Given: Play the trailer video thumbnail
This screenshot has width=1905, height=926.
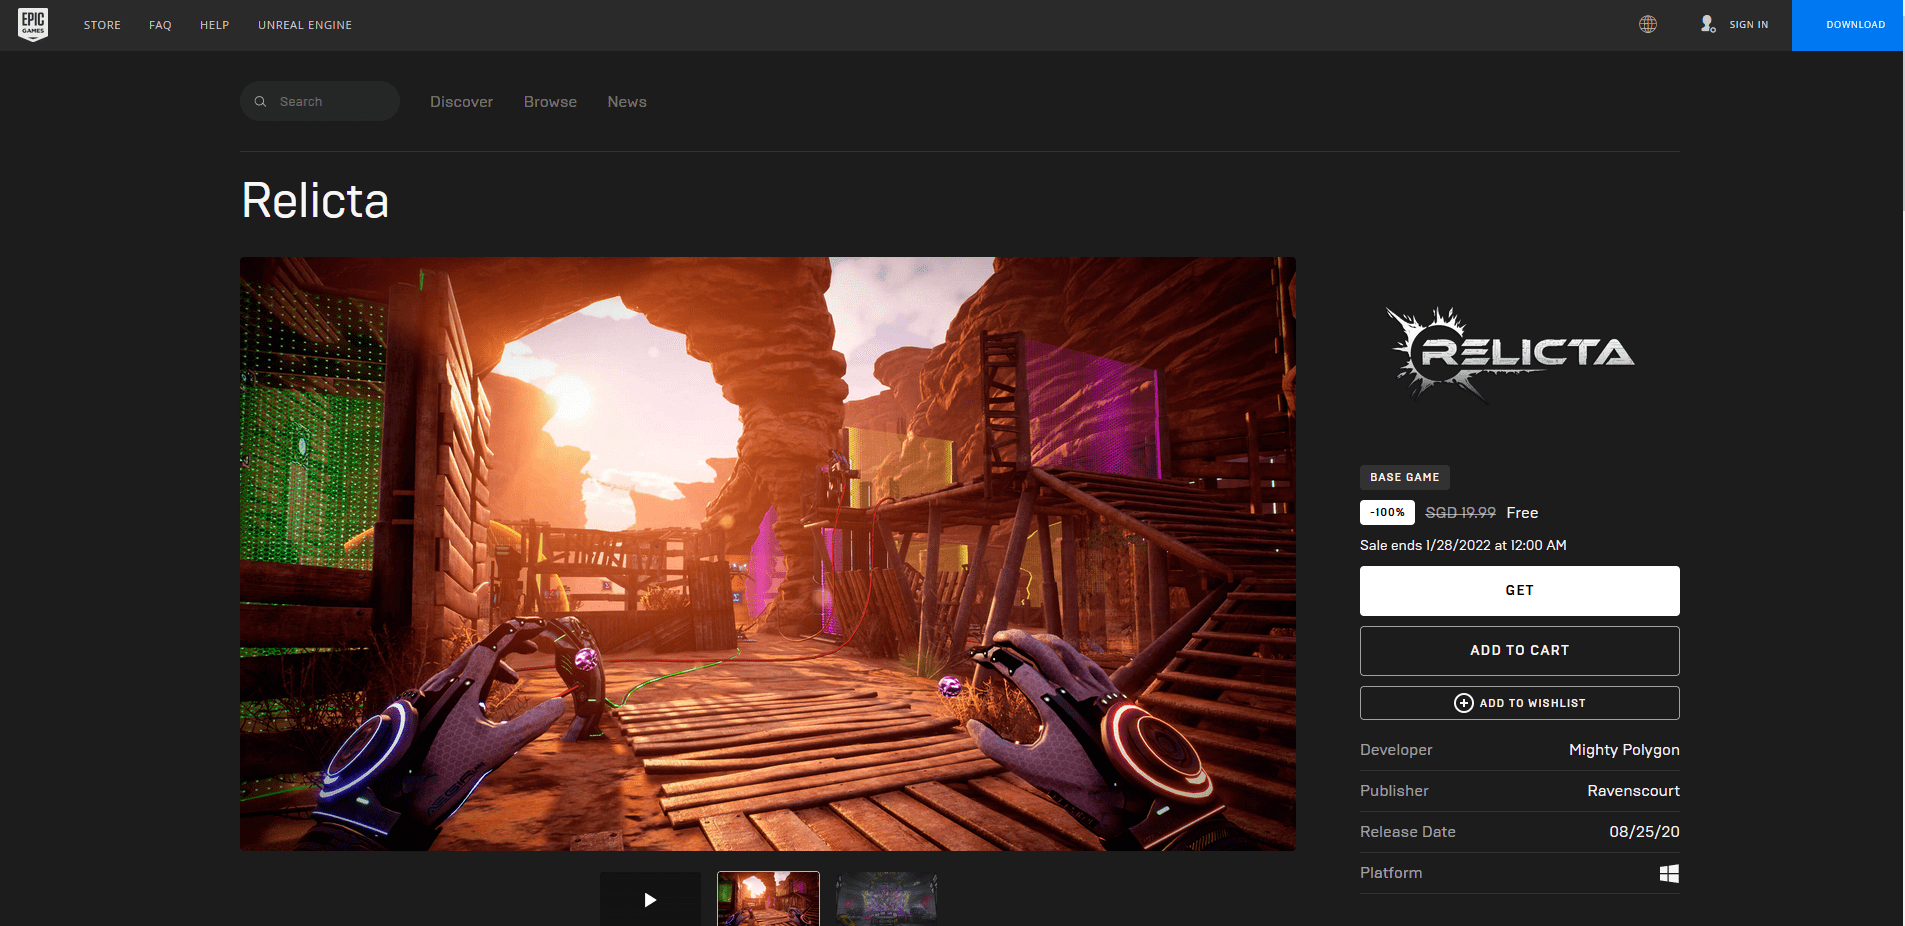Looking at the screenshot, I should click(650, 899).
